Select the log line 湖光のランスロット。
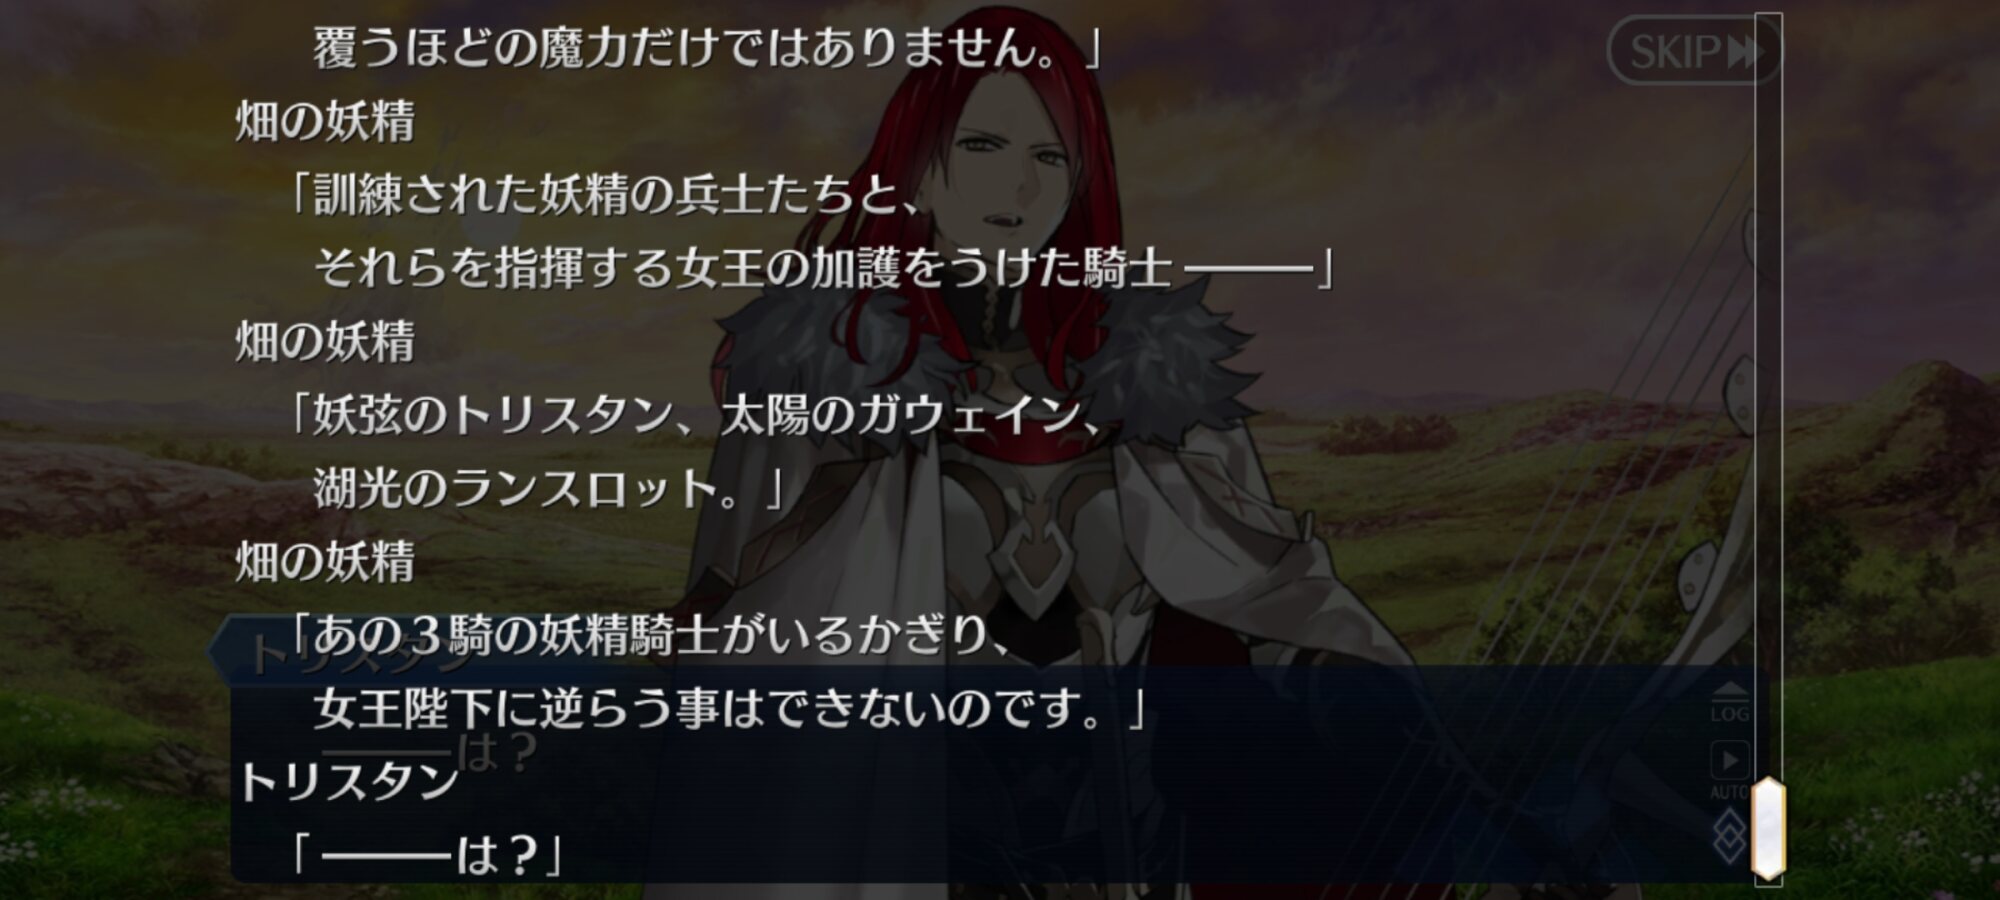2000x900 pixels. coord(548,489)
